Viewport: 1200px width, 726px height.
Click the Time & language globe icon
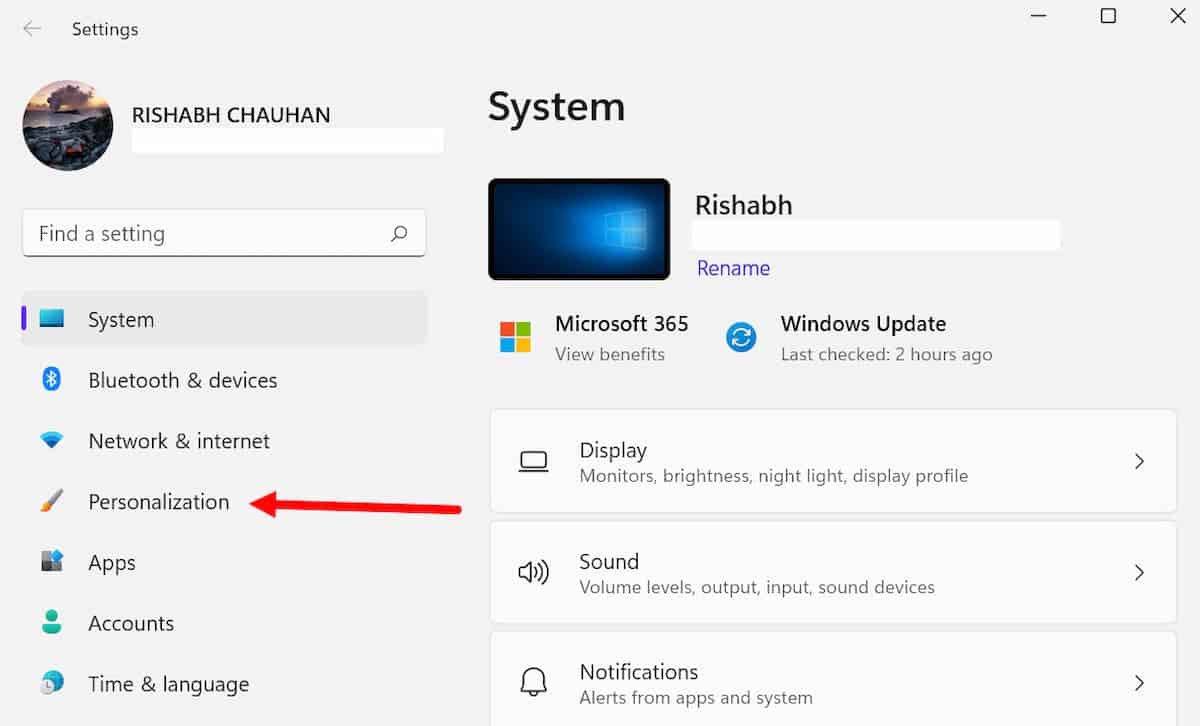click(51, 684)
